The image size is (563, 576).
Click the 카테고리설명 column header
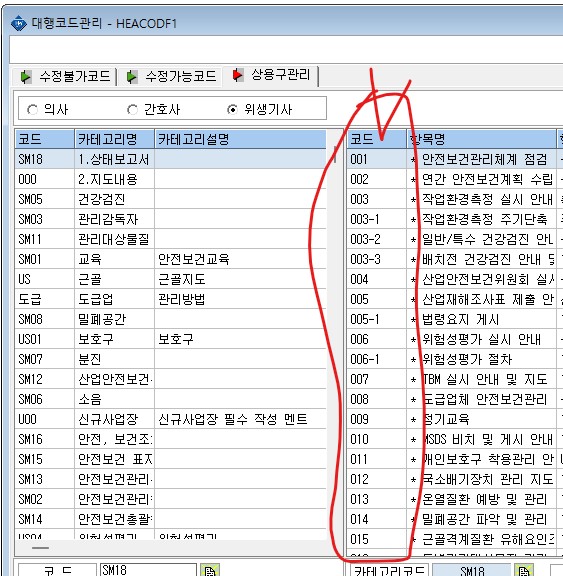[x=240, y=139]
